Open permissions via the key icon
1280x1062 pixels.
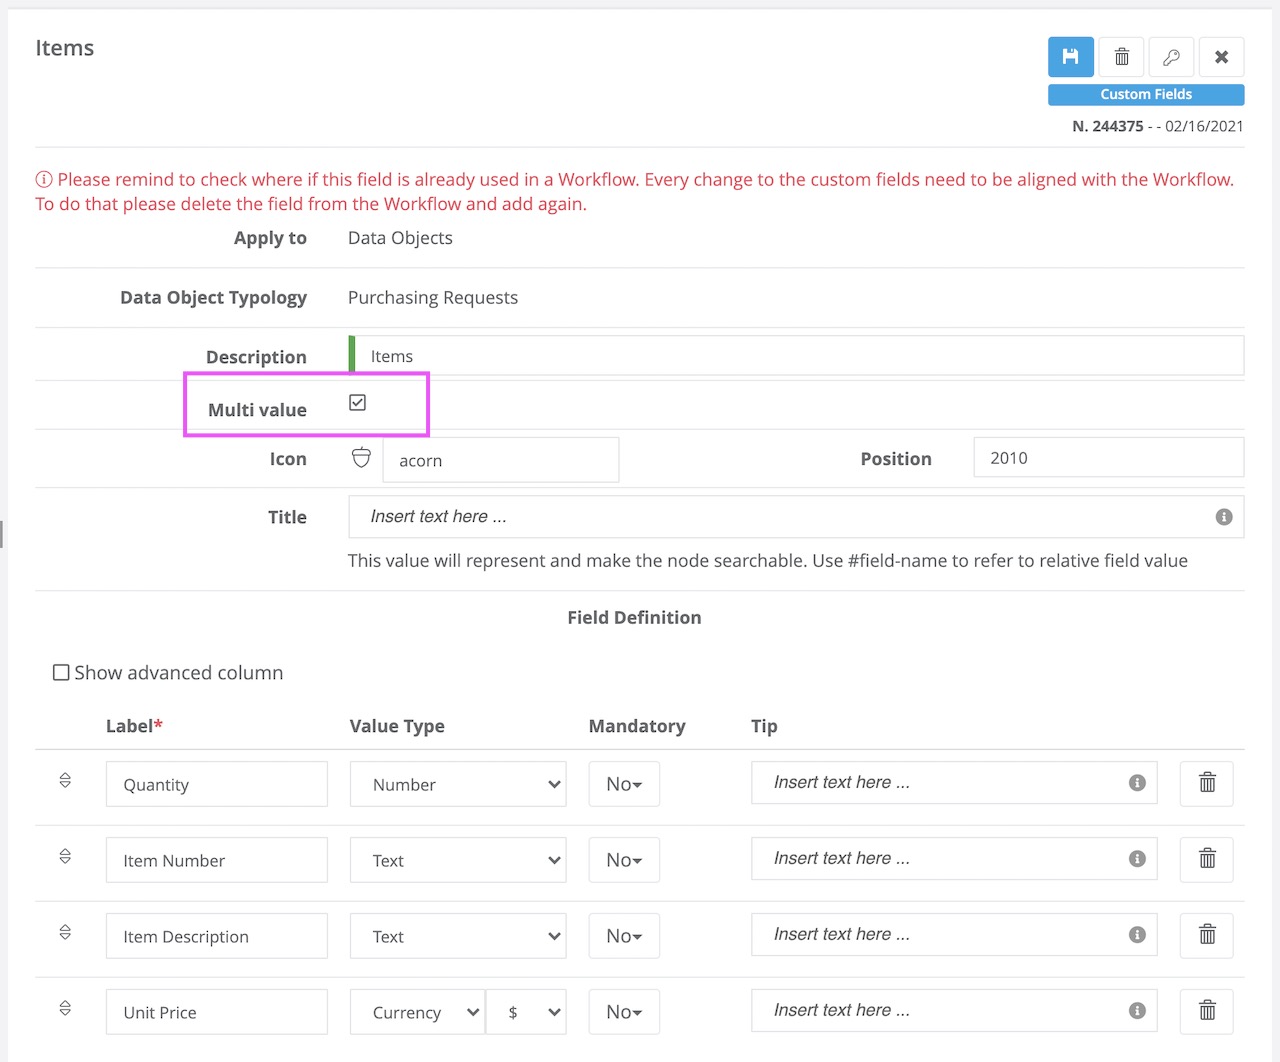(x=1170, y=57)
